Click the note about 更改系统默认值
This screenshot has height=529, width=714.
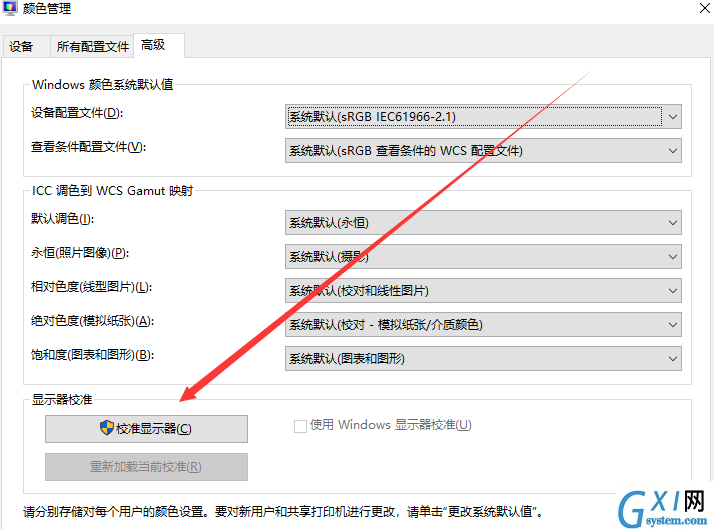(283, 512)
